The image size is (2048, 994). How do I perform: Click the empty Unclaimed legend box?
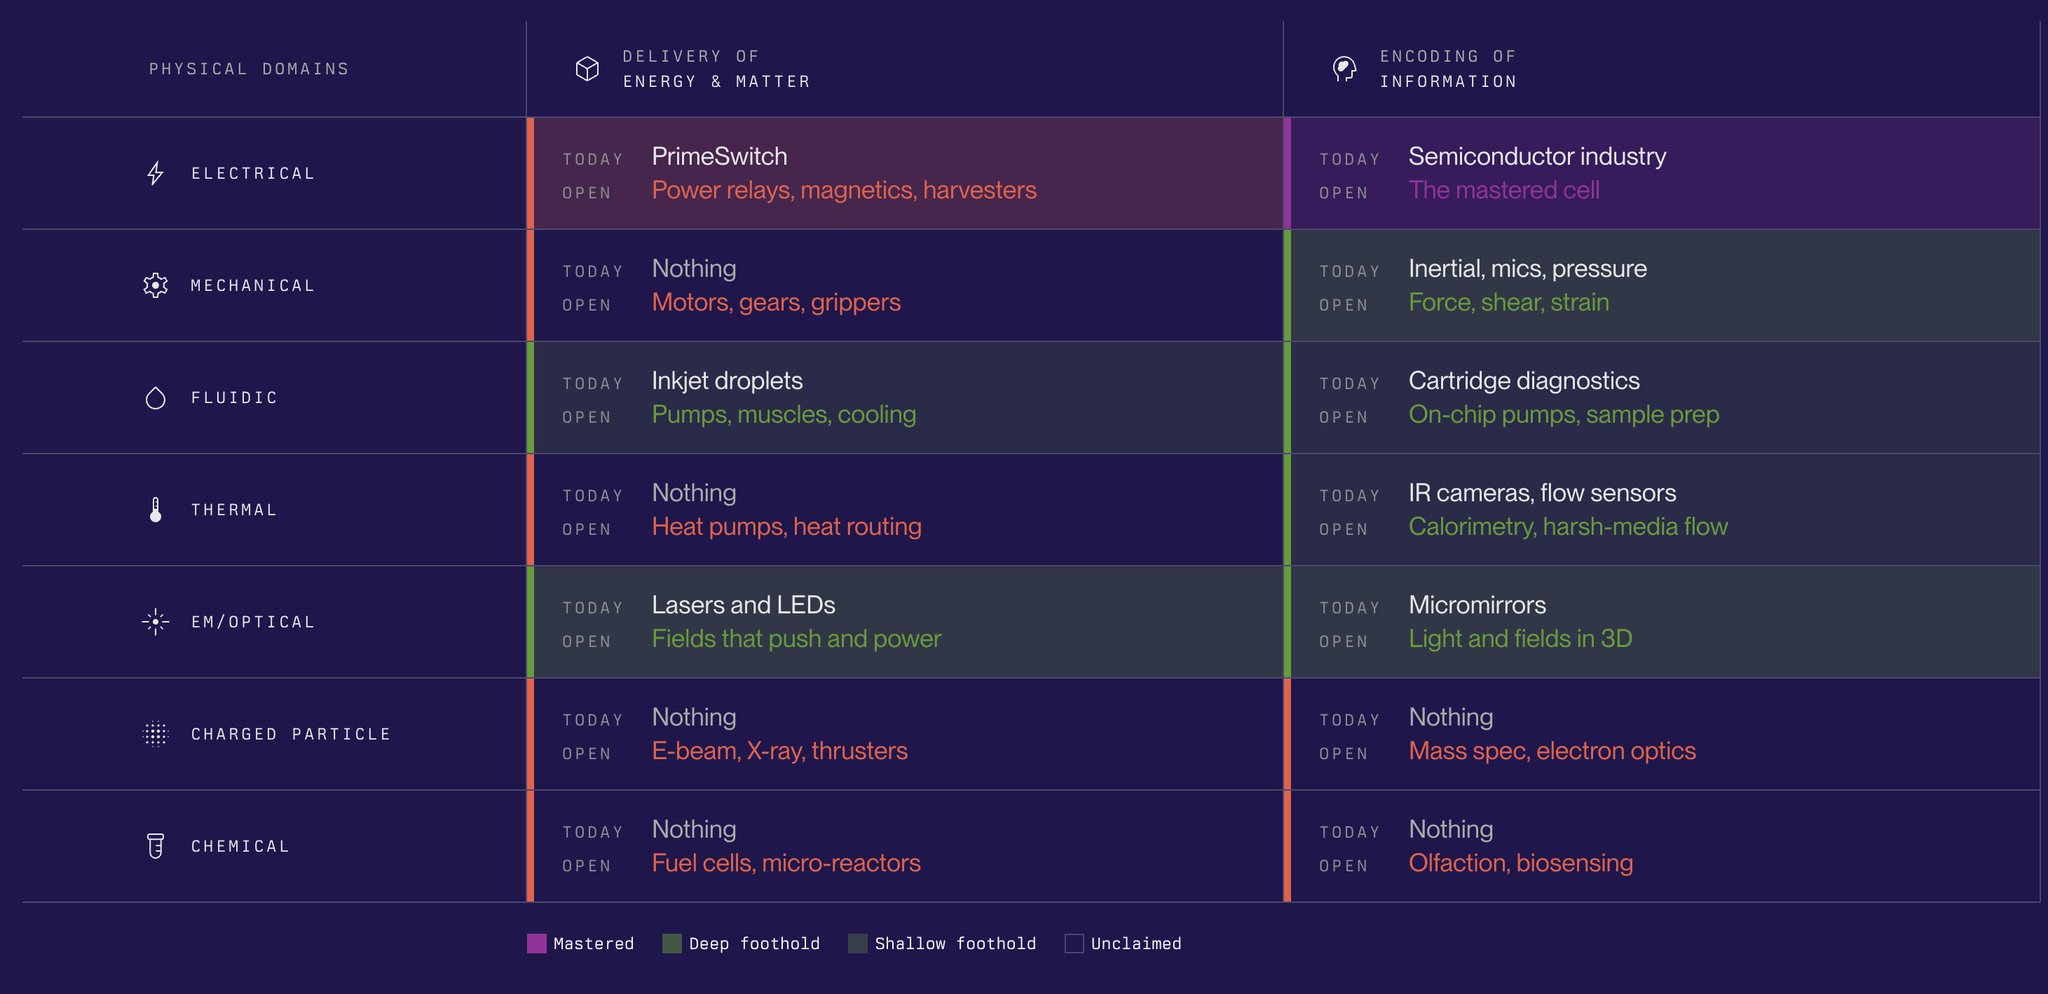pos(1074,943)
